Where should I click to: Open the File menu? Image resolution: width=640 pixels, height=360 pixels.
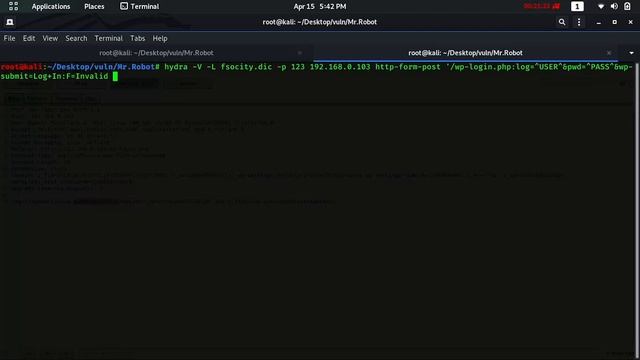(x=9, y=38)
